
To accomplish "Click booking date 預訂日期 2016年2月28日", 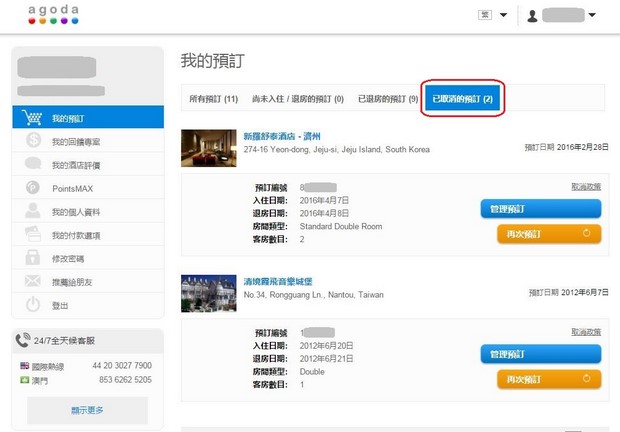I will 566,147.
